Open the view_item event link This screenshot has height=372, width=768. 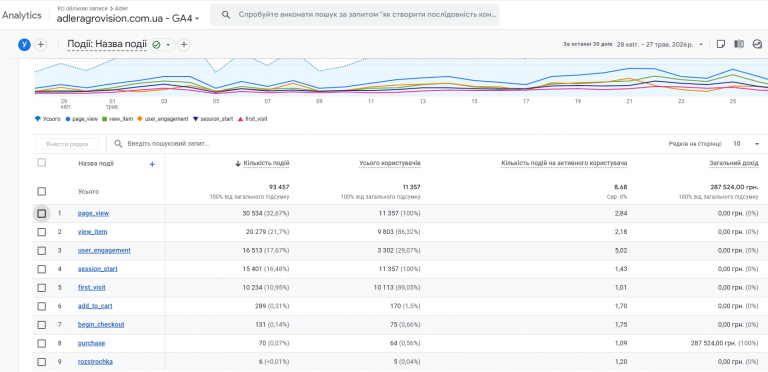93,232
